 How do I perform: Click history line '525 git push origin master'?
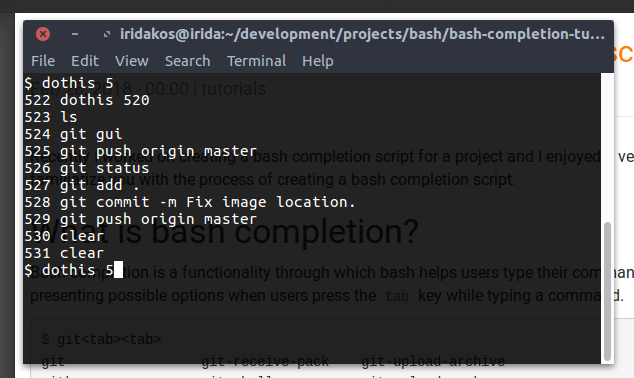coord(141,151)
